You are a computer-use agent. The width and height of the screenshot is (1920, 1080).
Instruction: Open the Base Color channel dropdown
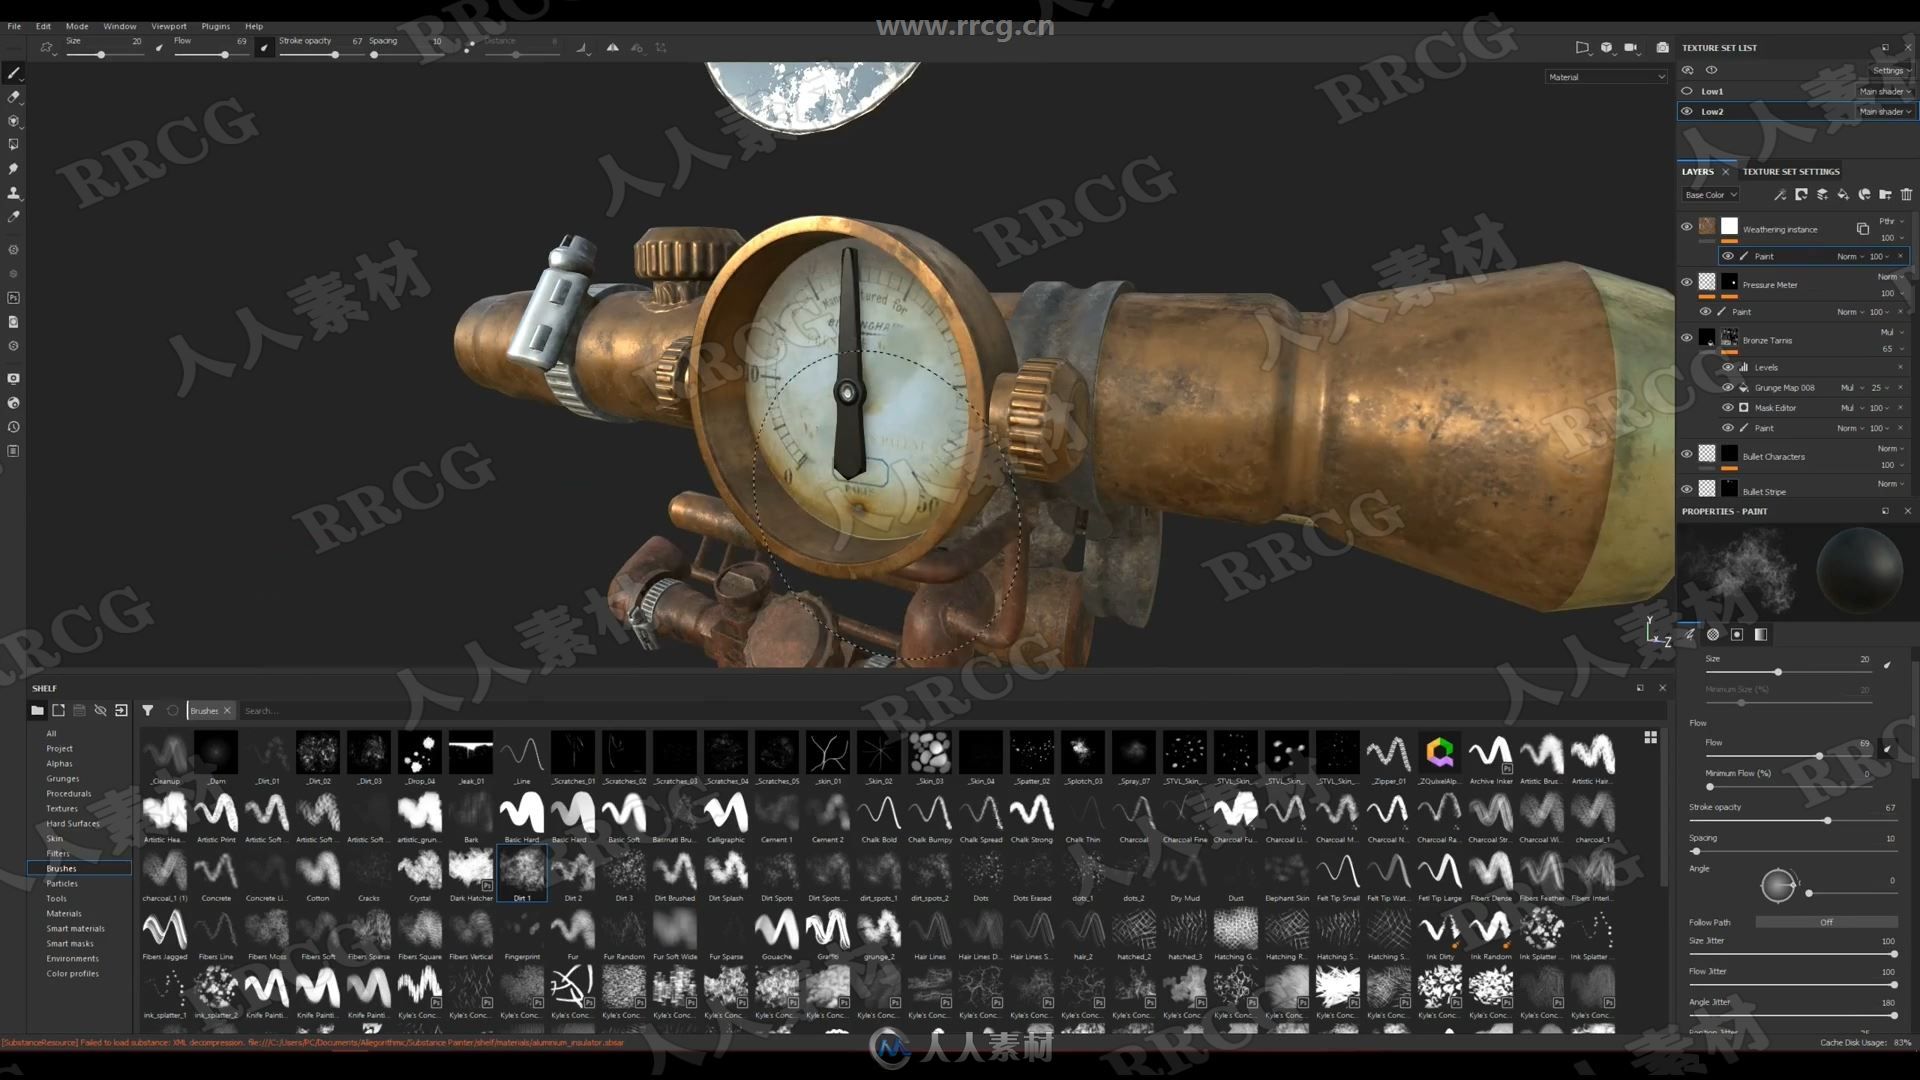[x=1711, y=195]
